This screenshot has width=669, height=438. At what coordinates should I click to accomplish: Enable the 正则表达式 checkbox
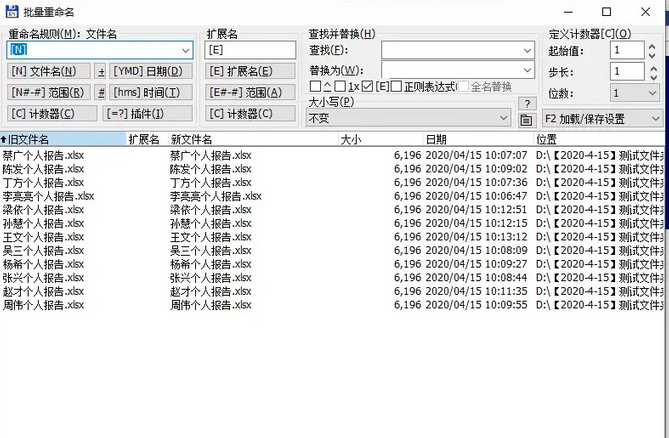(x=397, y=87)
